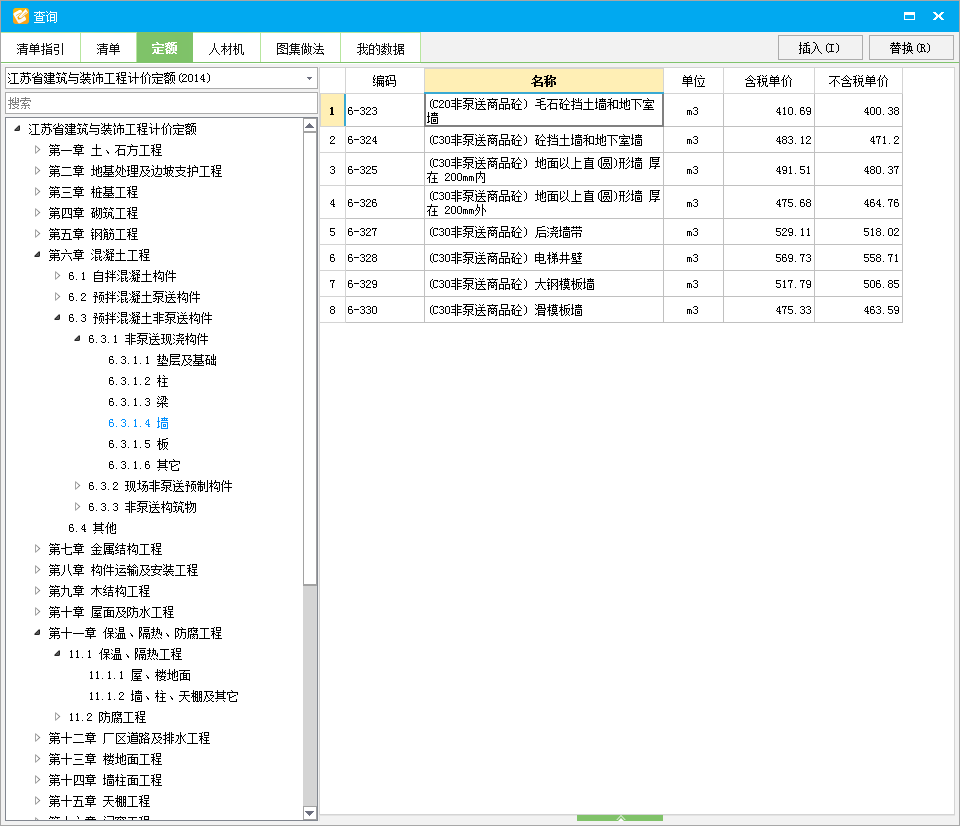Switch to the 清单指引 tab
Screen dimensions: 960x826
40,48
